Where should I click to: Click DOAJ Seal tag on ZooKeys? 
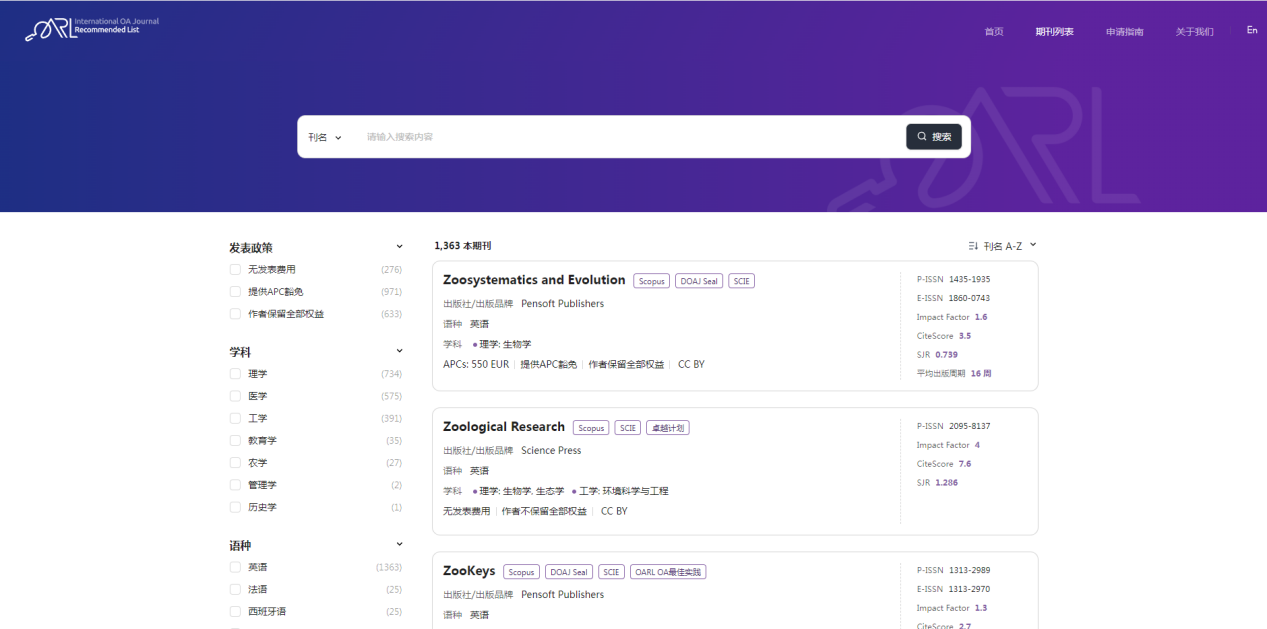569,572
